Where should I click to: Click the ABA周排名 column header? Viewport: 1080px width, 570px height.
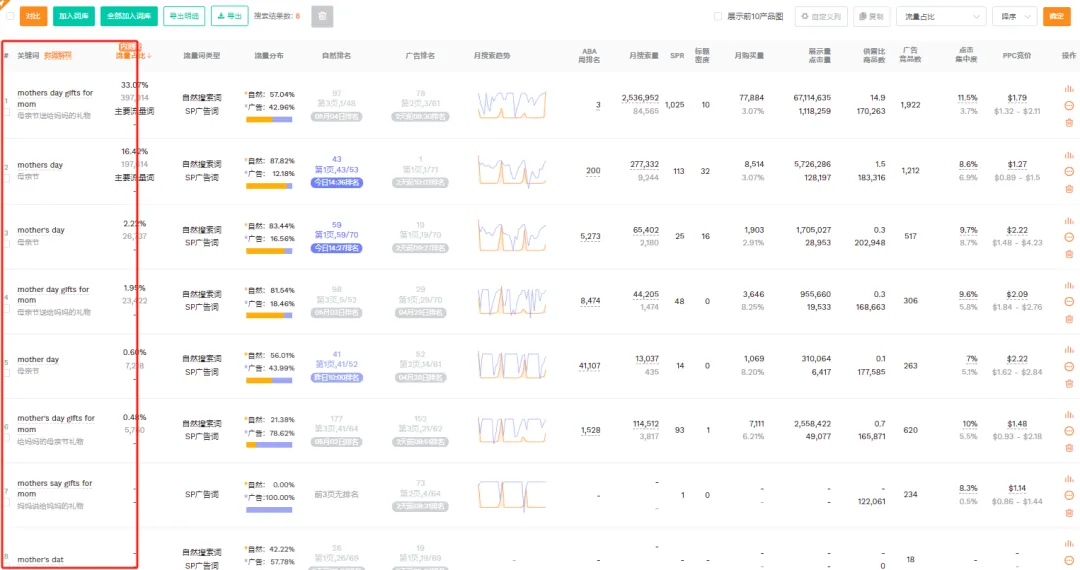pyautogui.click(x=589, y=56)
